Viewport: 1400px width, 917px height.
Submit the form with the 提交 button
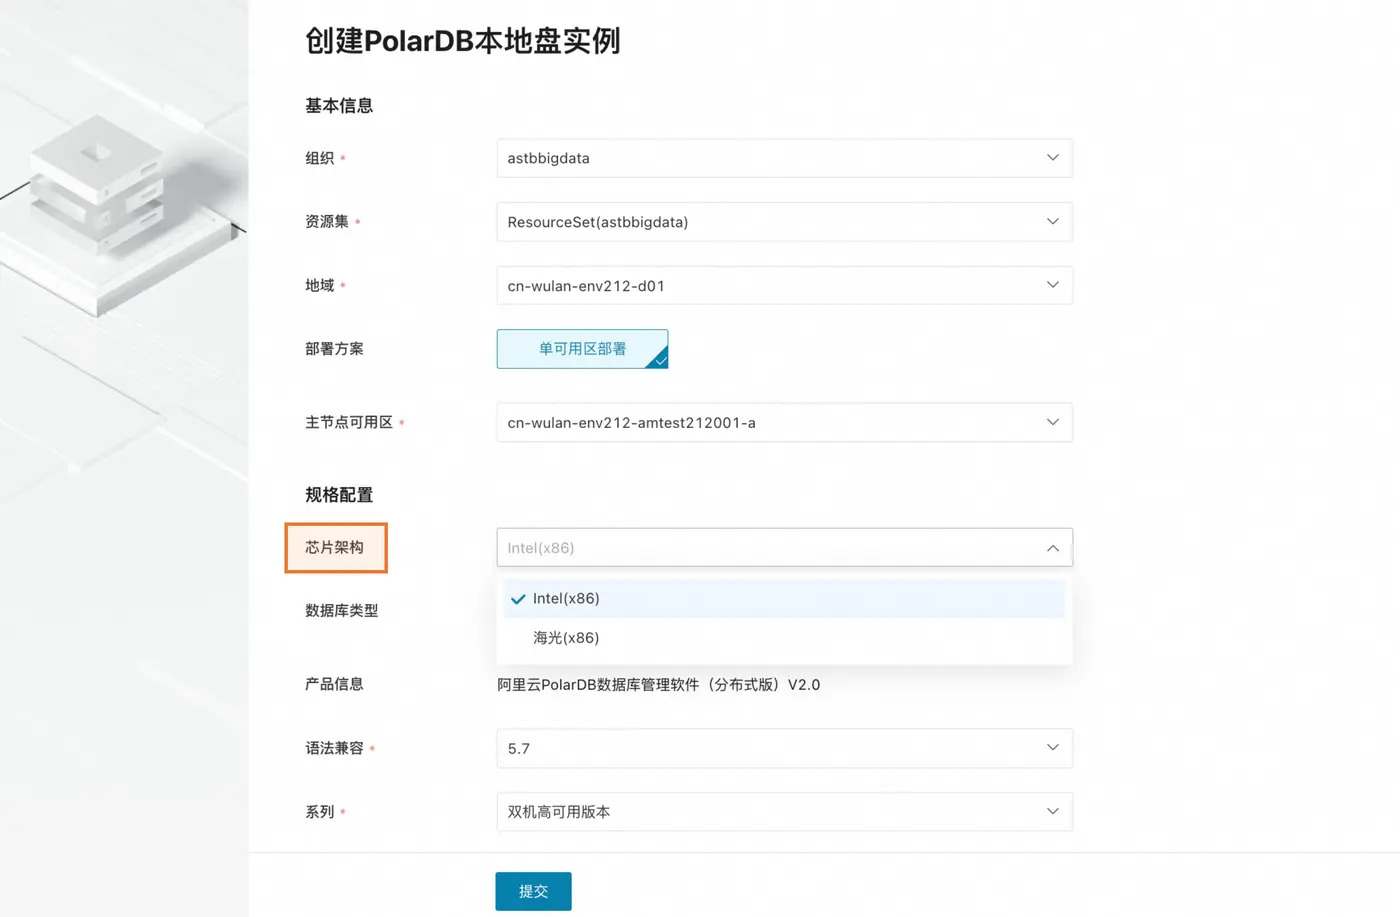pos(533,891)
